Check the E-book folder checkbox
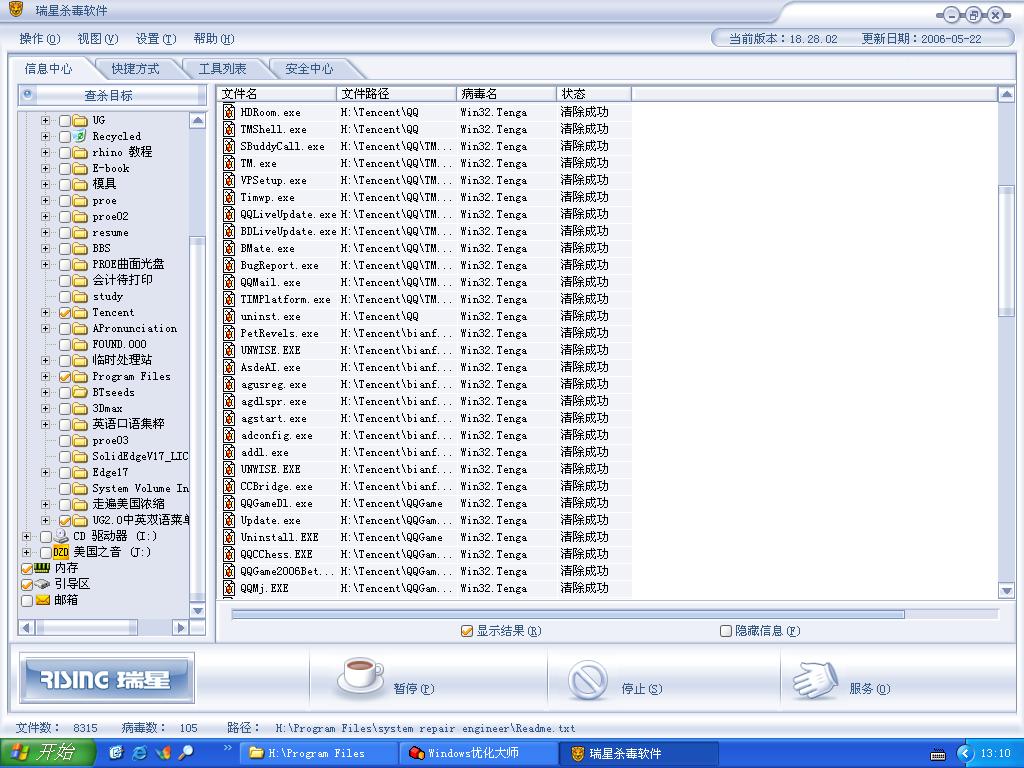Screen dimensions: 1024x768 click(65, 168)
